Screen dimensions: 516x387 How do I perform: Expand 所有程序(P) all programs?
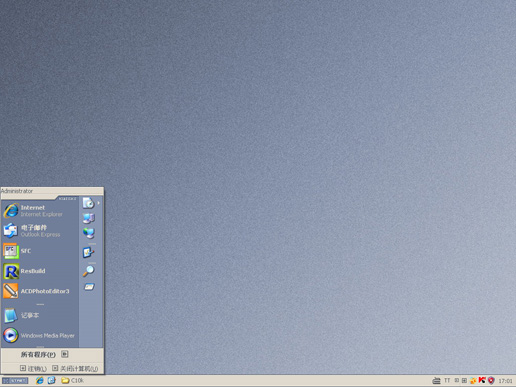(x=44, y=354)
